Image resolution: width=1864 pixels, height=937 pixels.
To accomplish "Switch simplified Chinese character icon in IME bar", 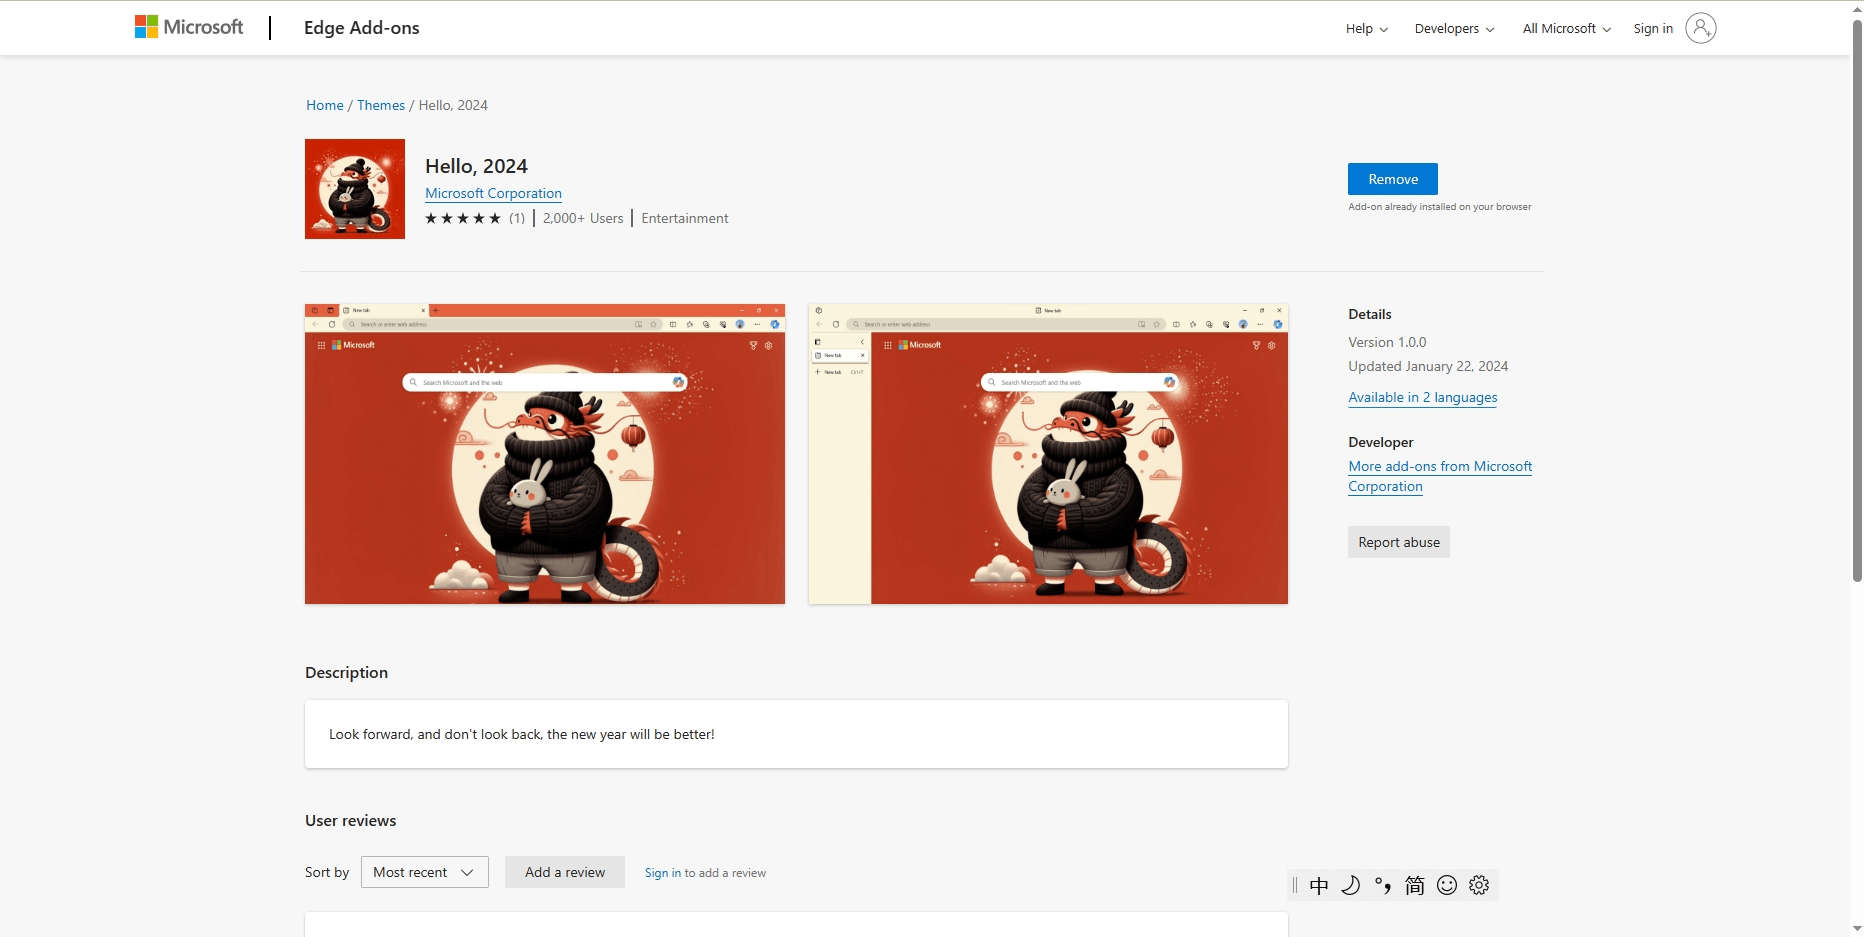I will click(x=1415, y=885).
